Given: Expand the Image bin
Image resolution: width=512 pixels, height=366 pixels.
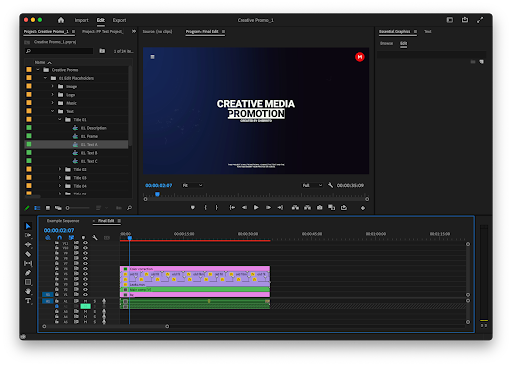Looking at the screenshot, I should tap(52, 86).
